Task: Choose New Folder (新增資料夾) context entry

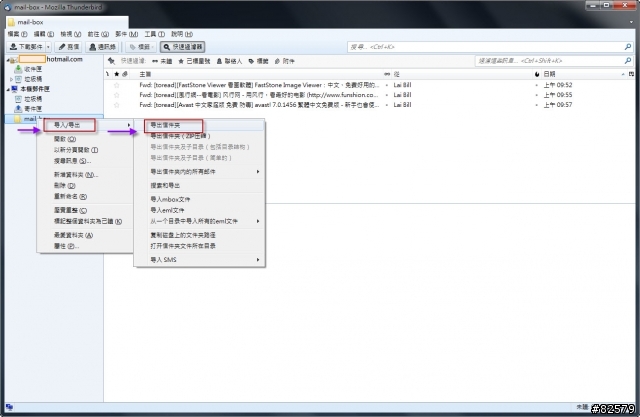Action: pyautogui.click(x=85, y=175)
